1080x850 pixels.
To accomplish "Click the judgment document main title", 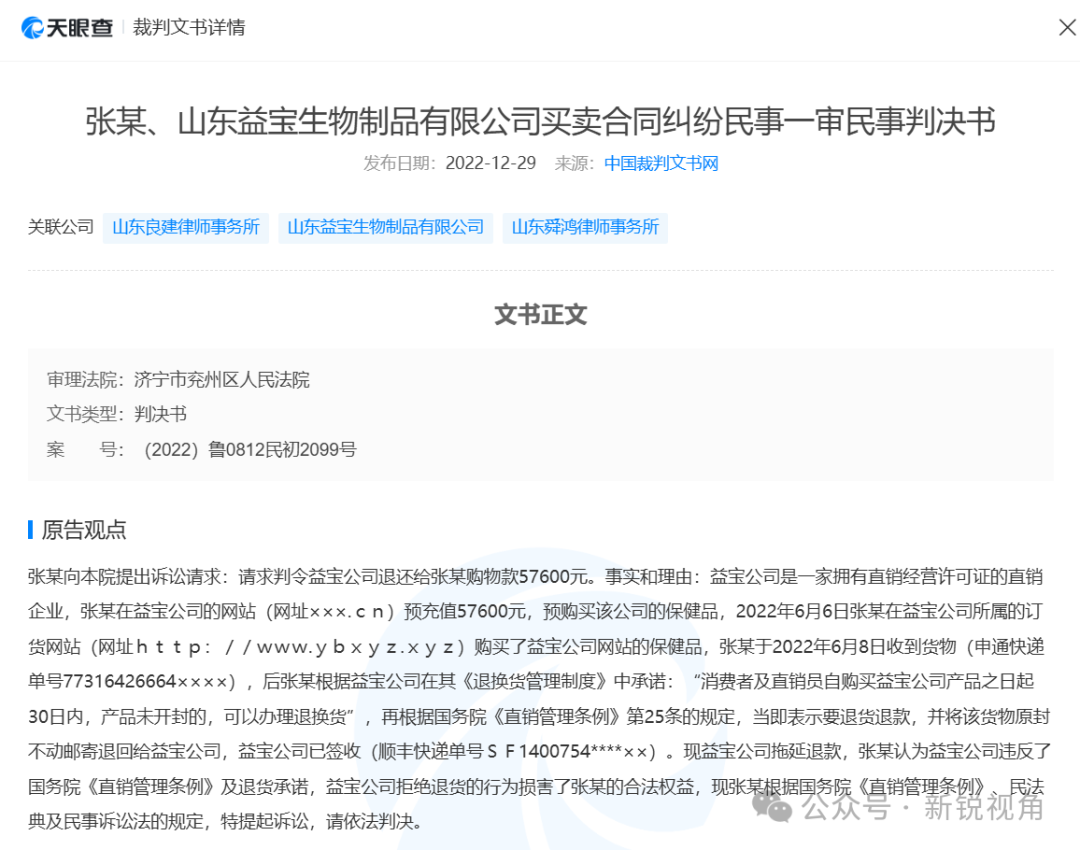I will pyautogui.click(x=540, y=121).
